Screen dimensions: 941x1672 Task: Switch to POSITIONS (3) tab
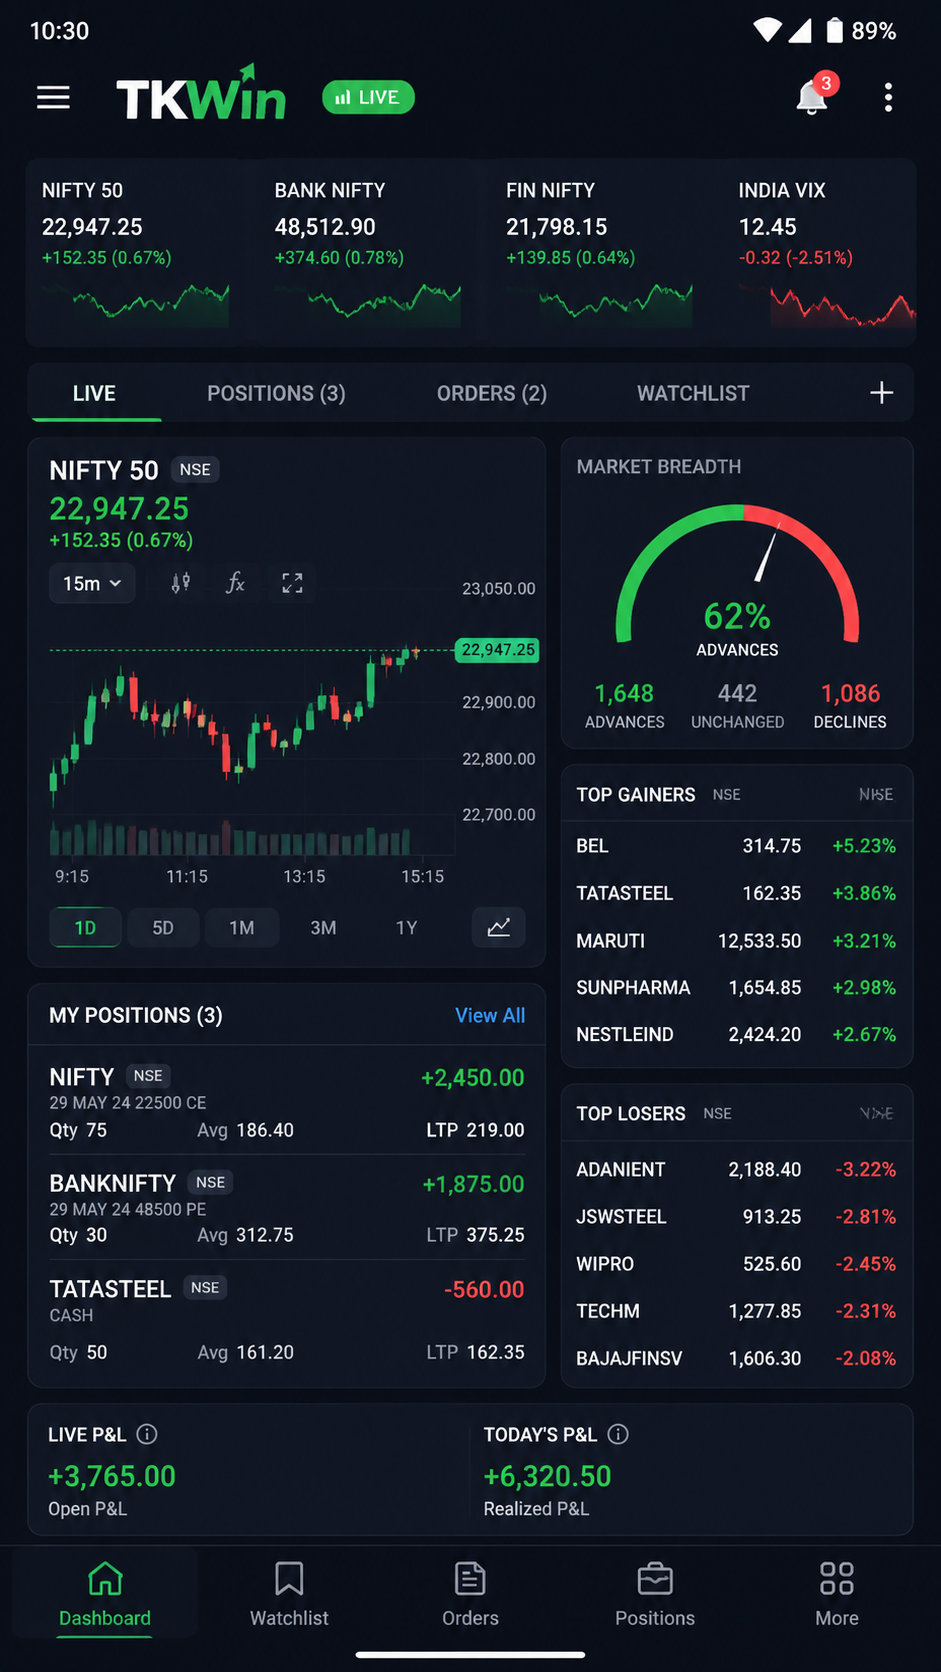(276, 393)
